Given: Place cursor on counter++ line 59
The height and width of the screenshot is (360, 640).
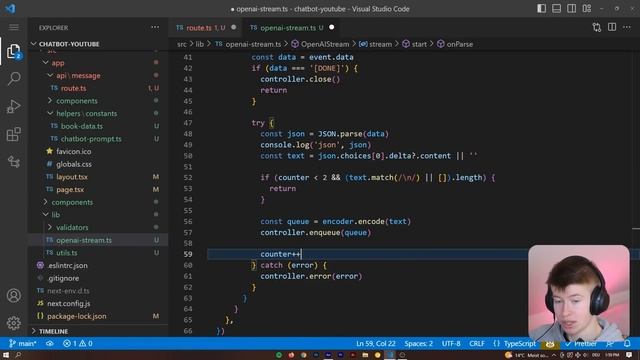Looking at the screenshot, I should [x=280, y=254].
